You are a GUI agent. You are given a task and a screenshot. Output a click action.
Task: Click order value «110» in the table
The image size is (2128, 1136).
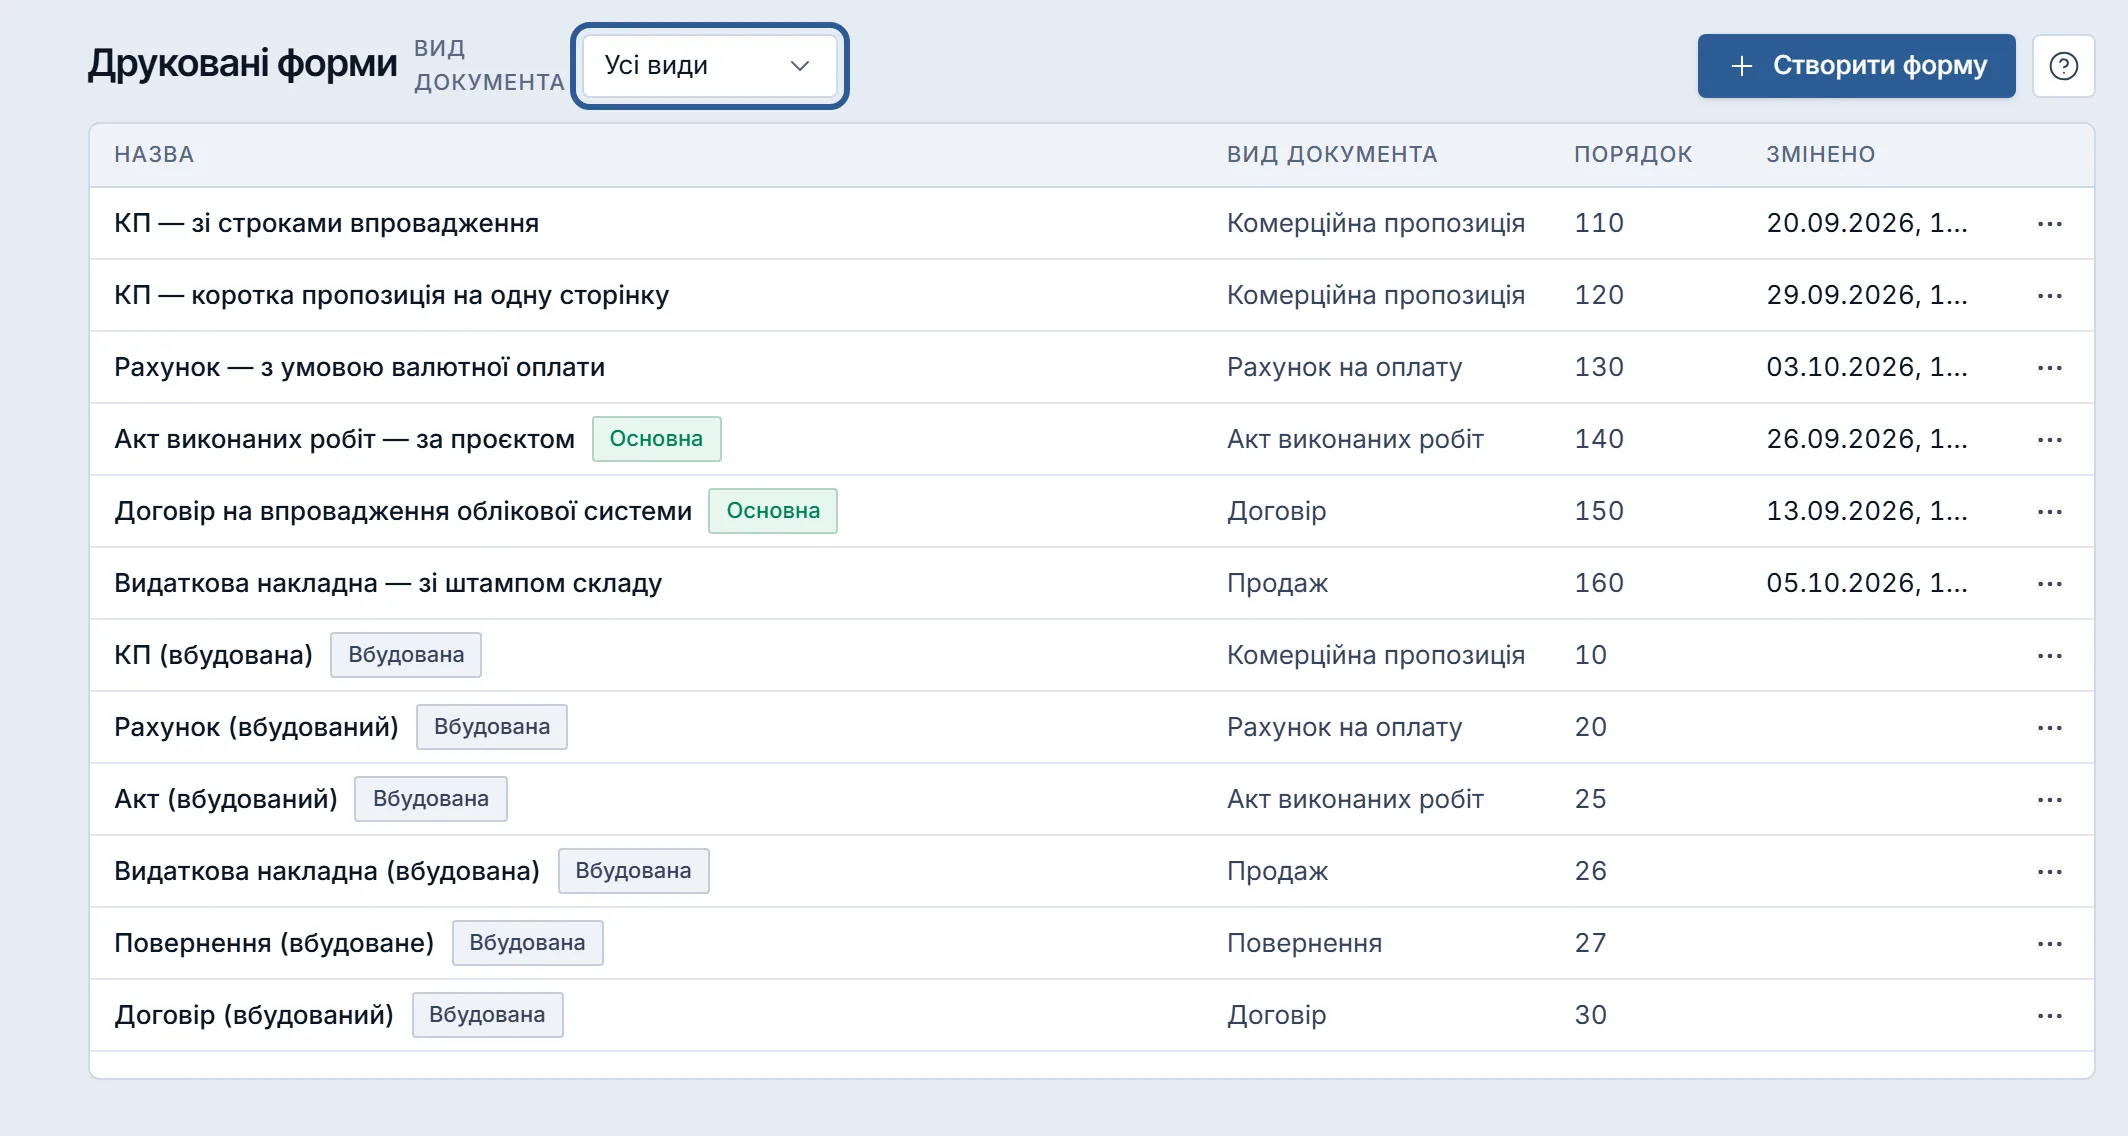click(1599, 223)
